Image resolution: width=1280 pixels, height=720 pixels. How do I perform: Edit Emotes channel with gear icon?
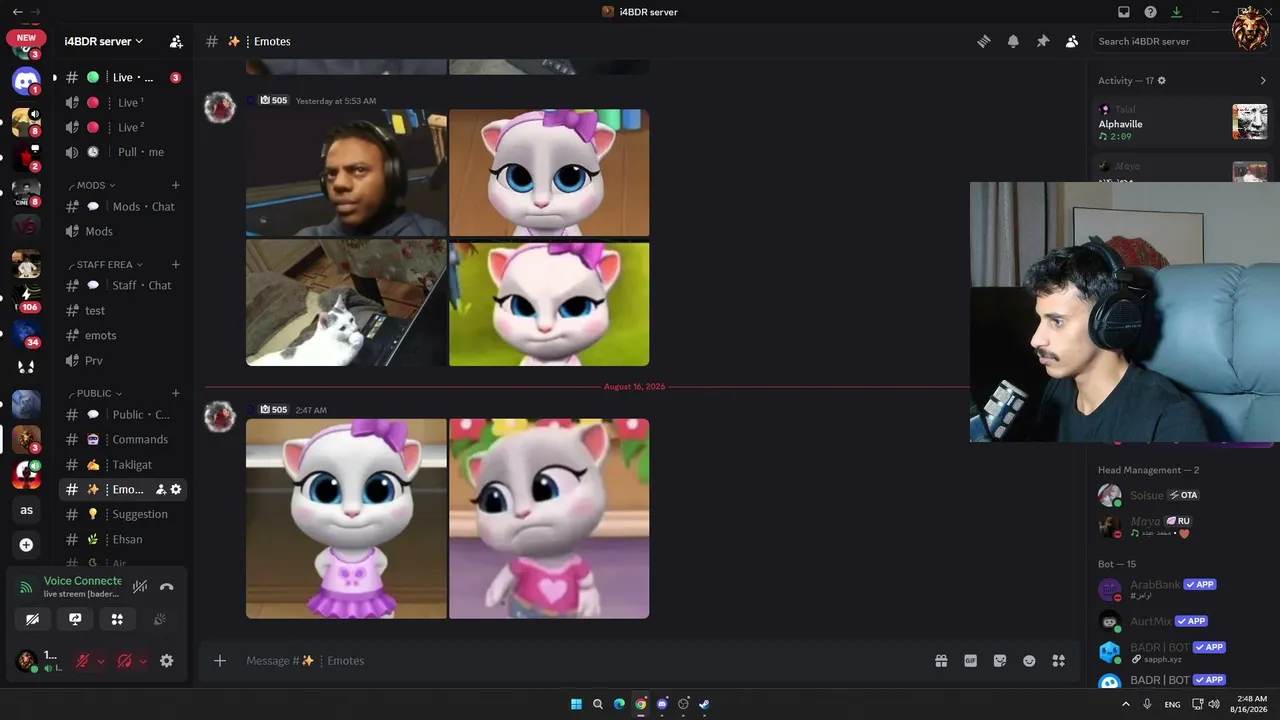pyautogui.click(x=176, y=489)
